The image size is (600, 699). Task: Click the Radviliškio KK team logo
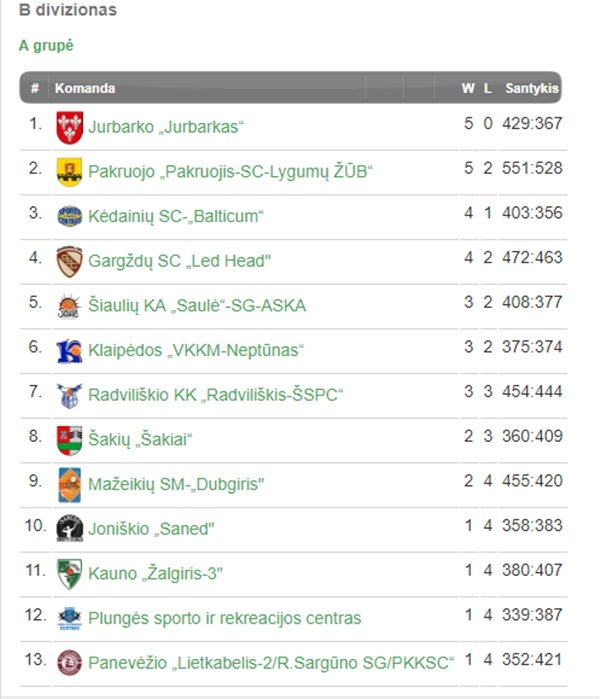tap(69, 395)
